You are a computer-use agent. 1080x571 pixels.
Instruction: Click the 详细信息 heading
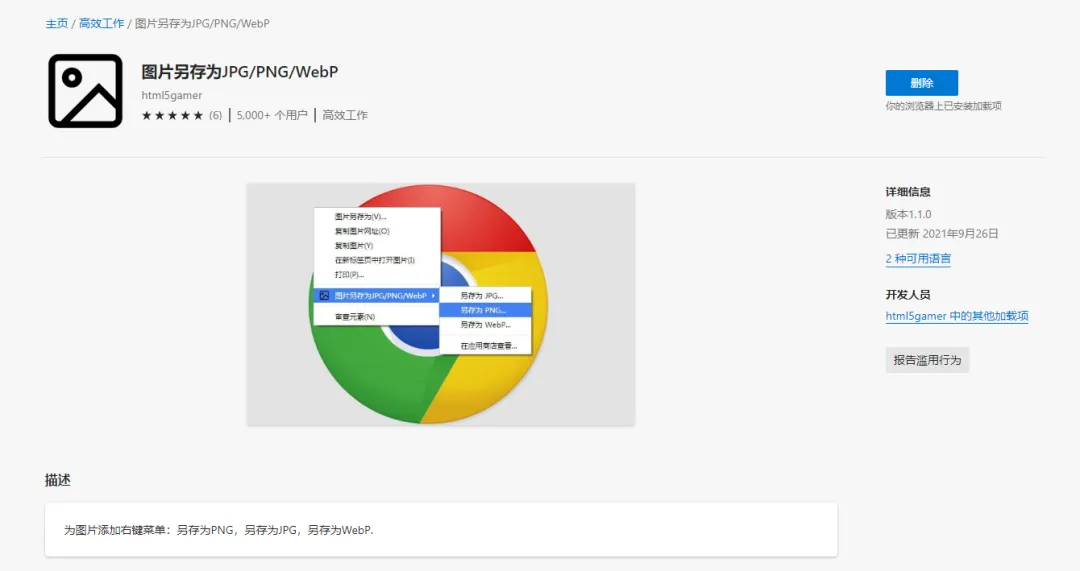pyautogui.click(x=908, y=191)
